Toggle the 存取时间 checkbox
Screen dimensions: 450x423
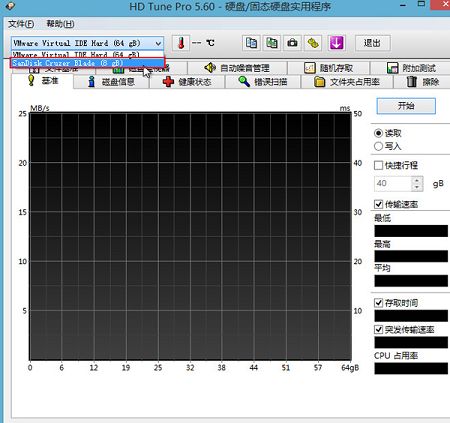click(378, 303)
